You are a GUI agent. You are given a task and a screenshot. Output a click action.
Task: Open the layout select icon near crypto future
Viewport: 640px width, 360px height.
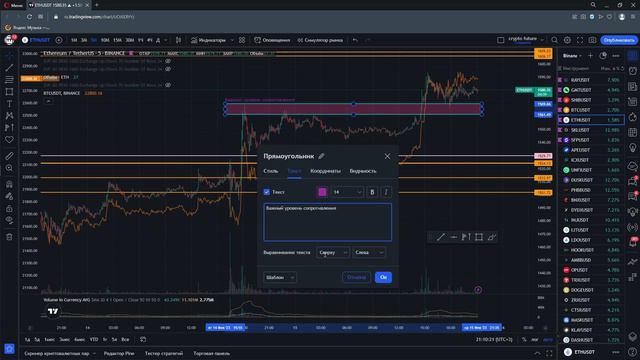pos(501,40)
